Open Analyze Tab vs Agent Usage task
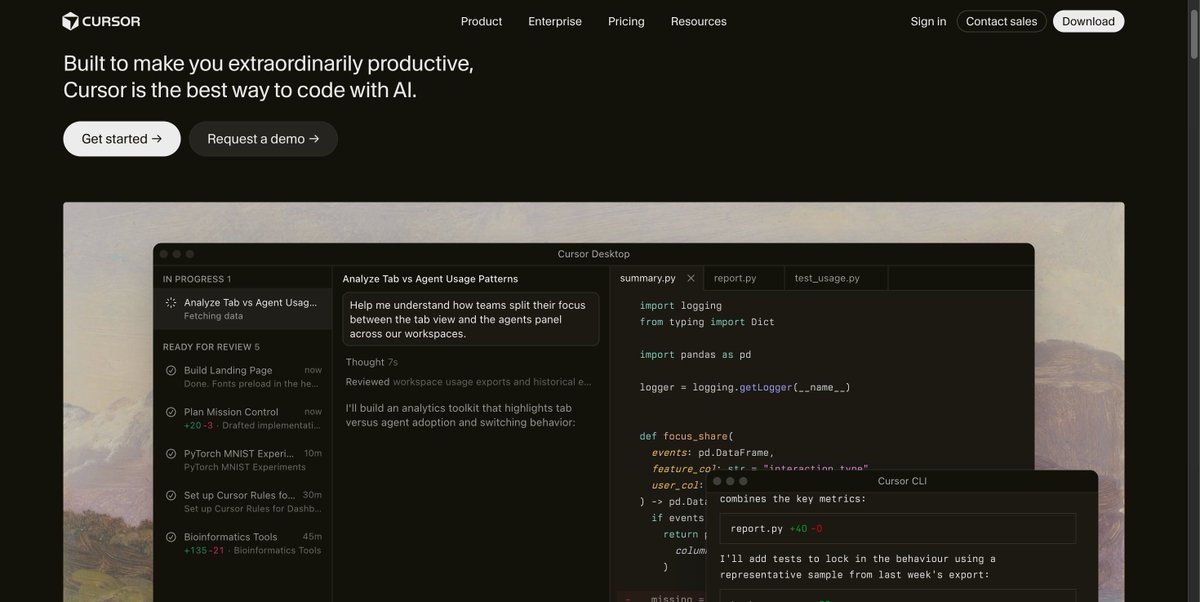 tap(243, 309)
